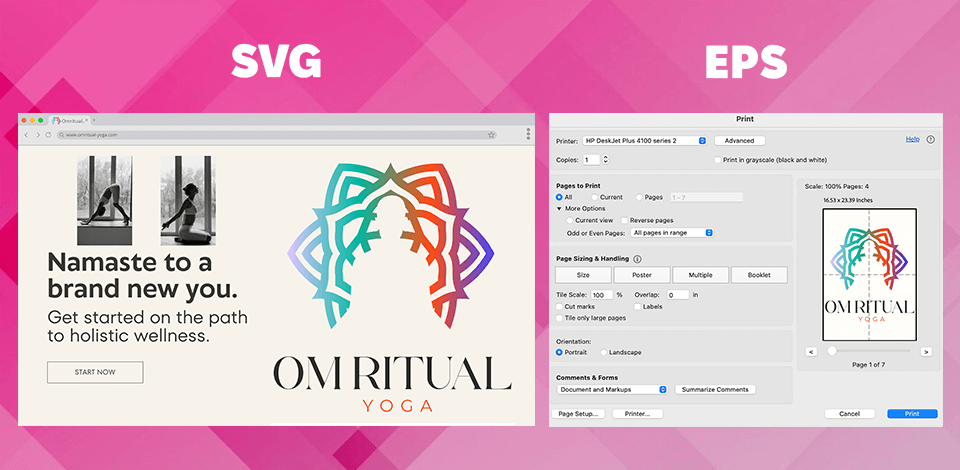The image size is (960, 470).
Task: Click the print preview thumbnail
Action: point(869,274)
